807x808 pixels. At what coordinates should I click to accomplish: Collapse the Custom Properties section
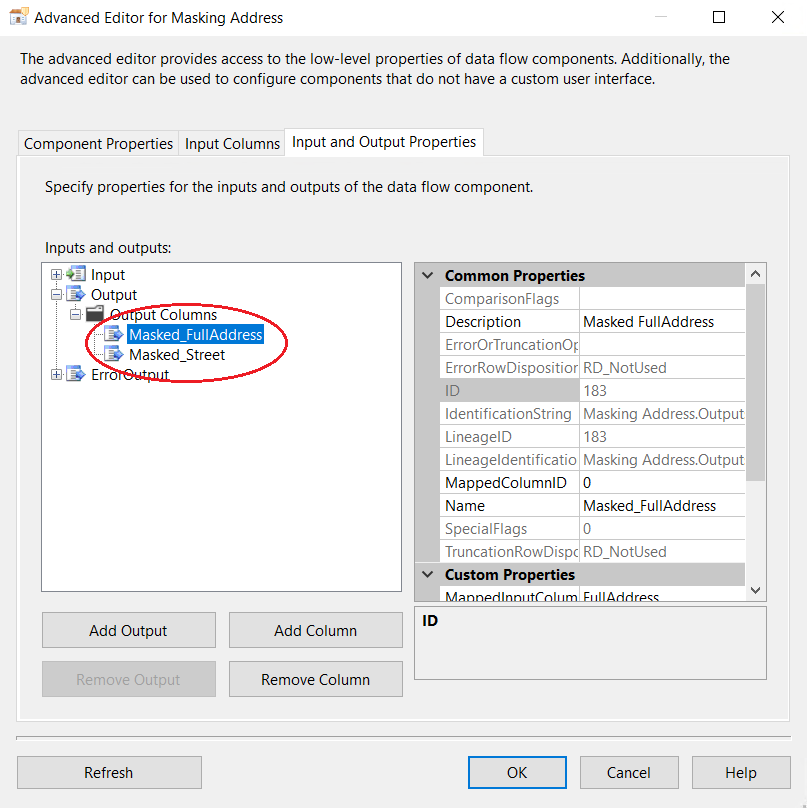pyautogui.click(x=428, y=575)
